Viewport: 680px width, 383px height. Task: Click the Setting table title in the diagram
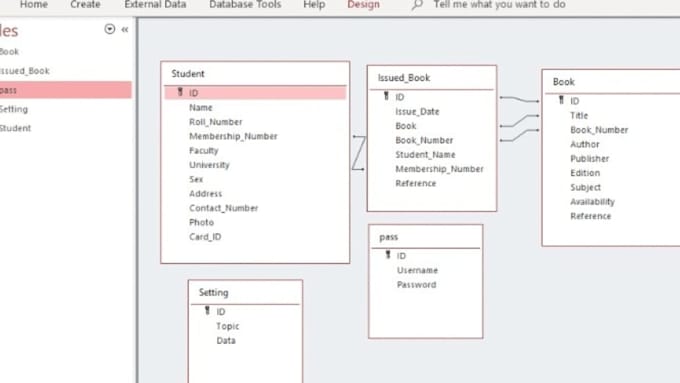tap(213, 292)
